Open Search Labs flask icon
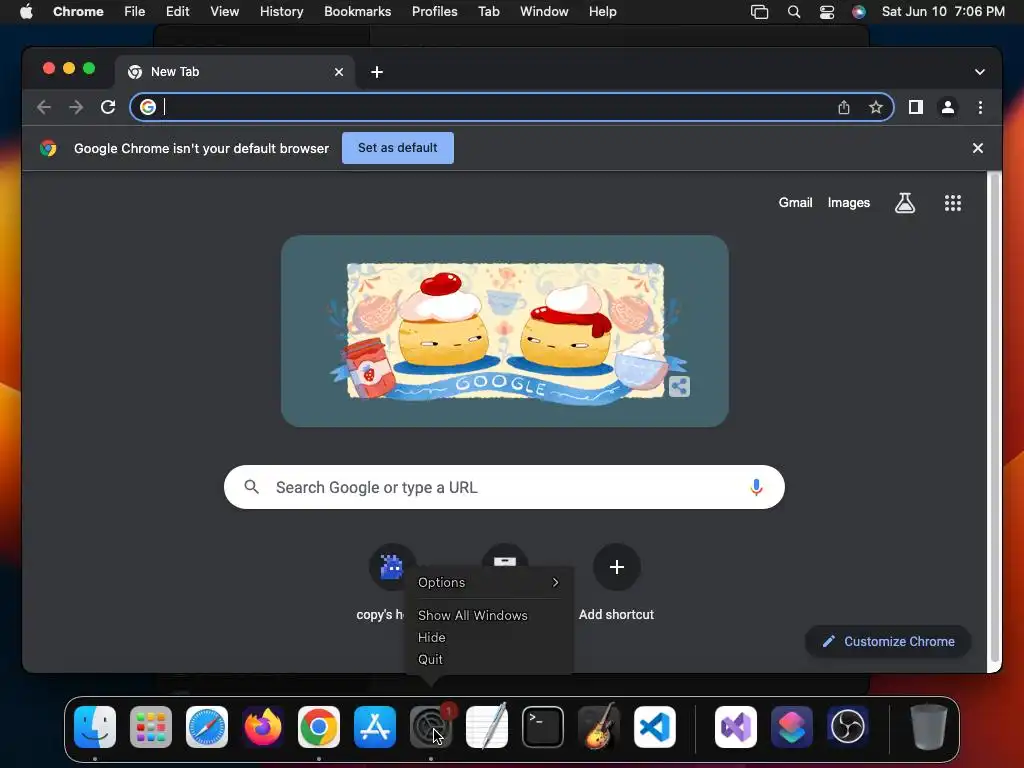Screen dimensions: 1024x768 [904, 203]
